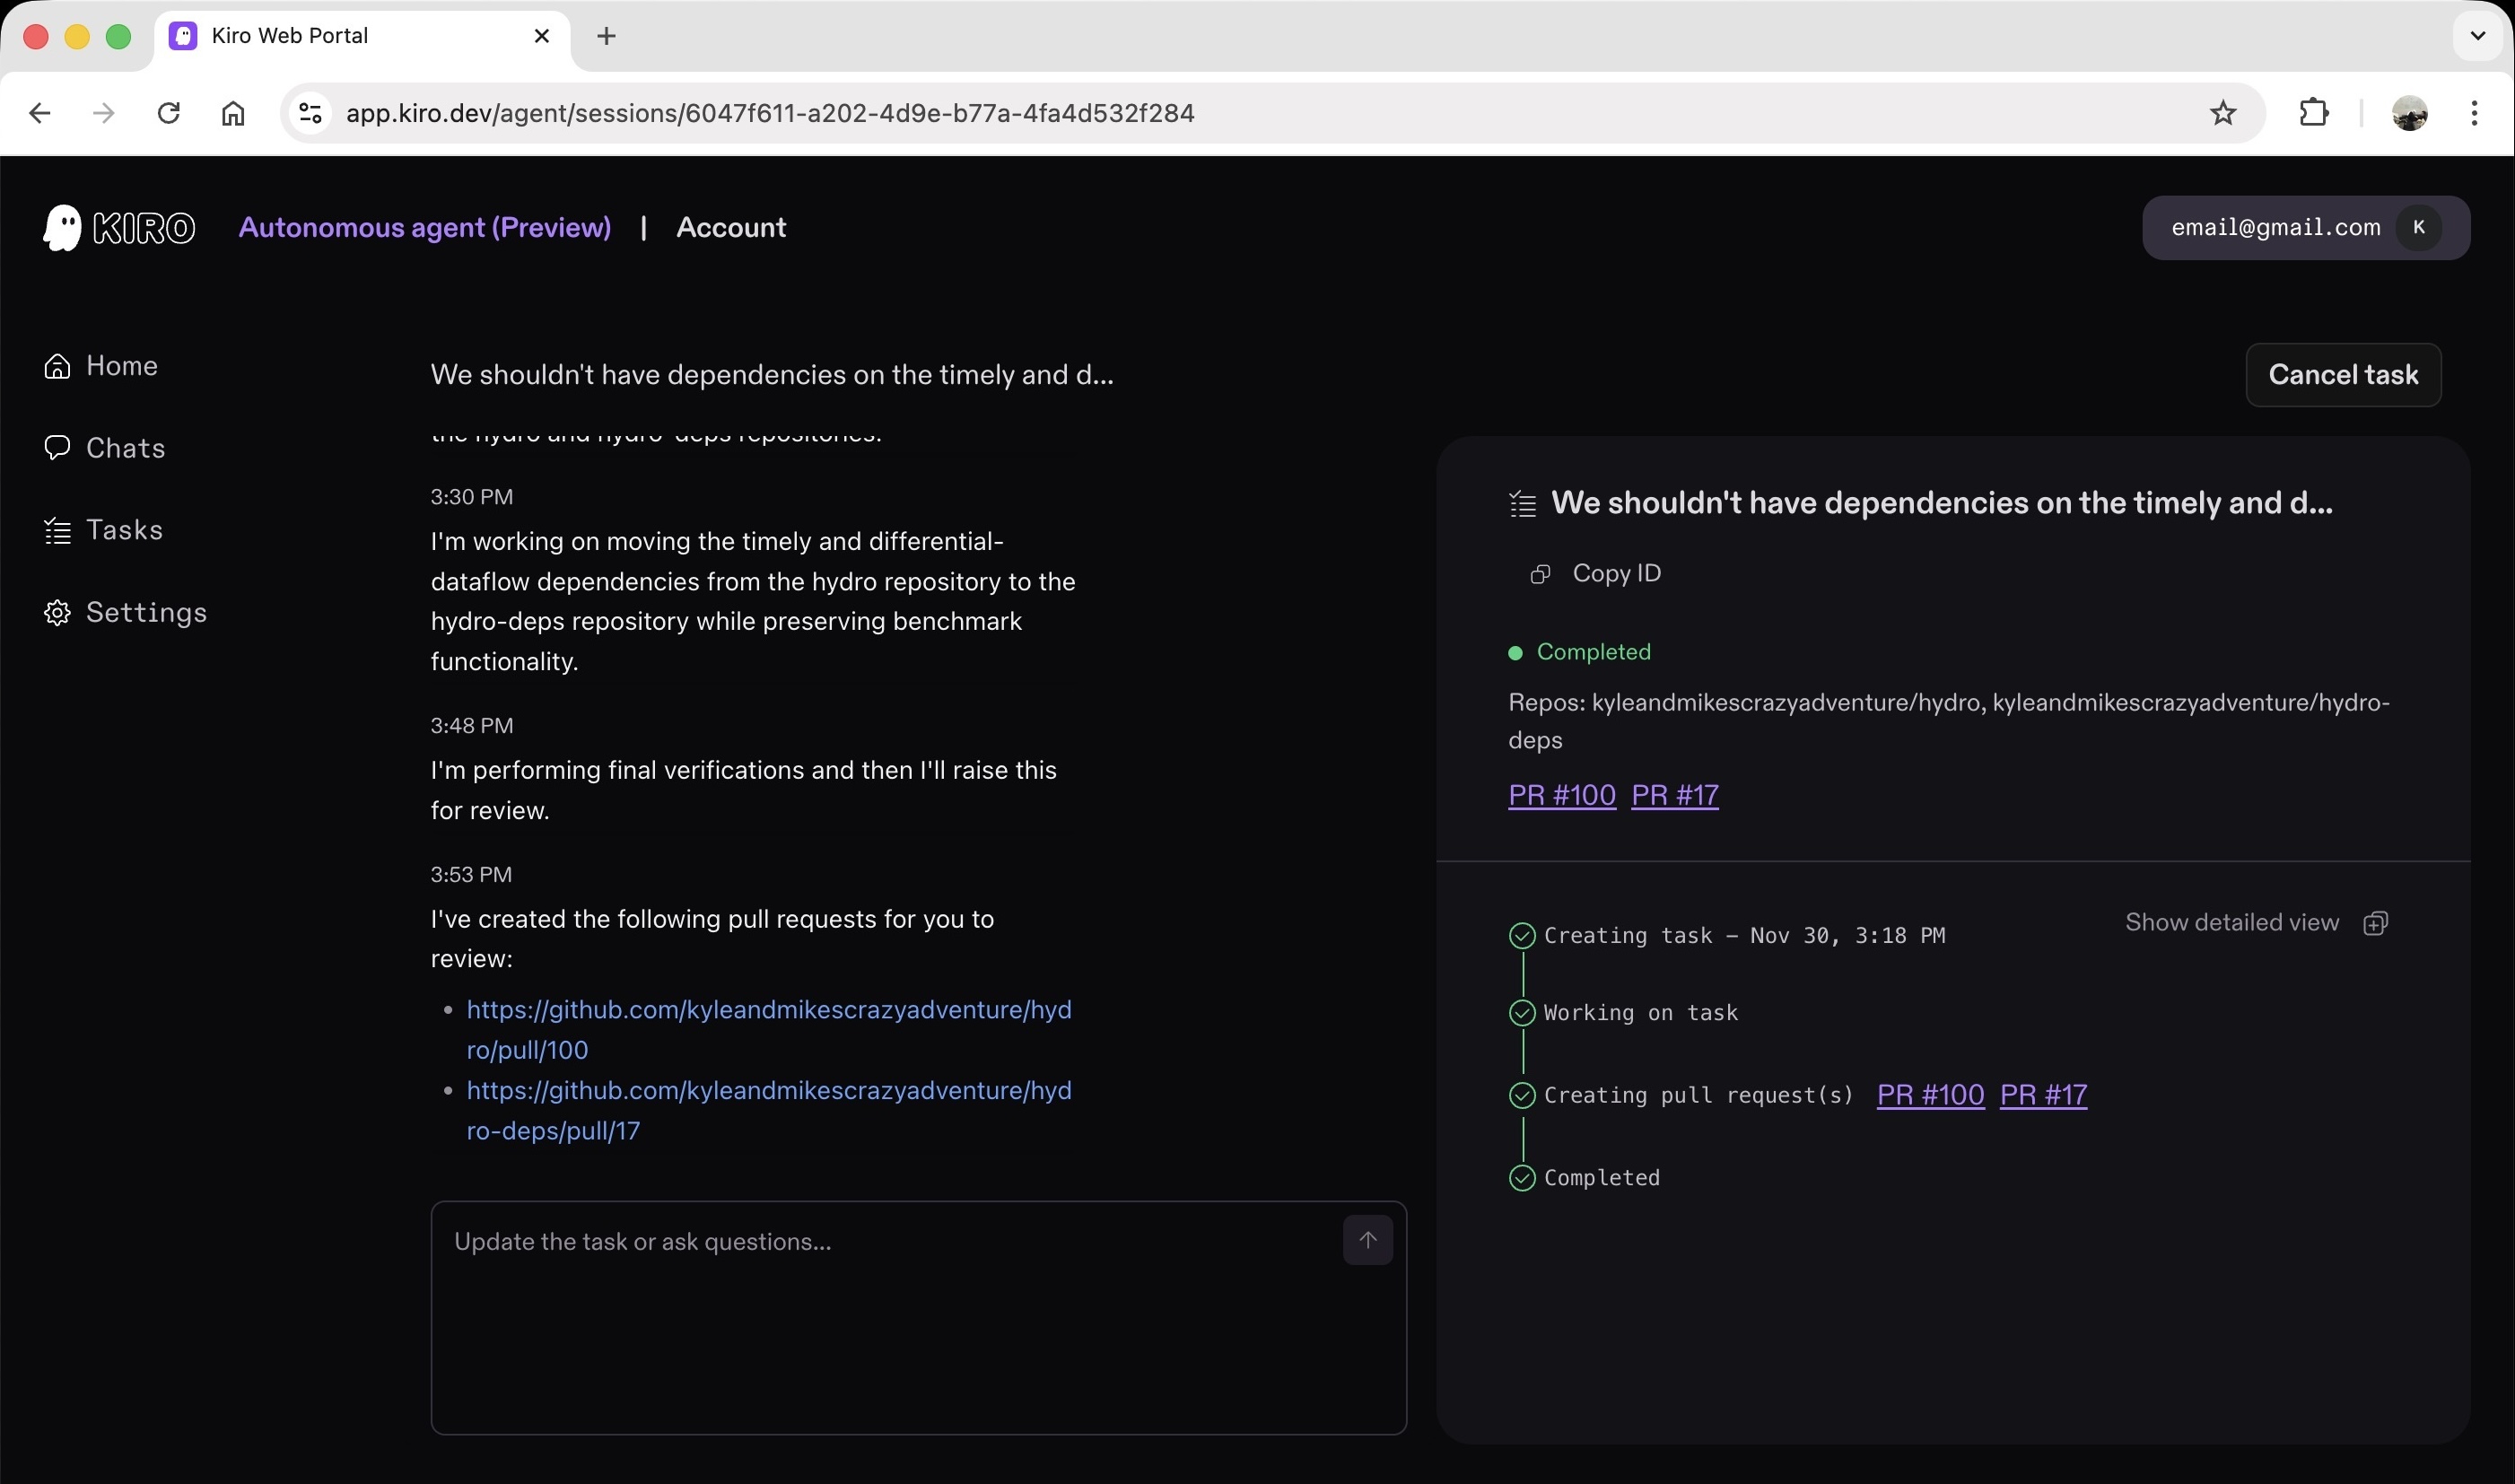
Task: Switch to the Account tab
Action: point(731,228)
